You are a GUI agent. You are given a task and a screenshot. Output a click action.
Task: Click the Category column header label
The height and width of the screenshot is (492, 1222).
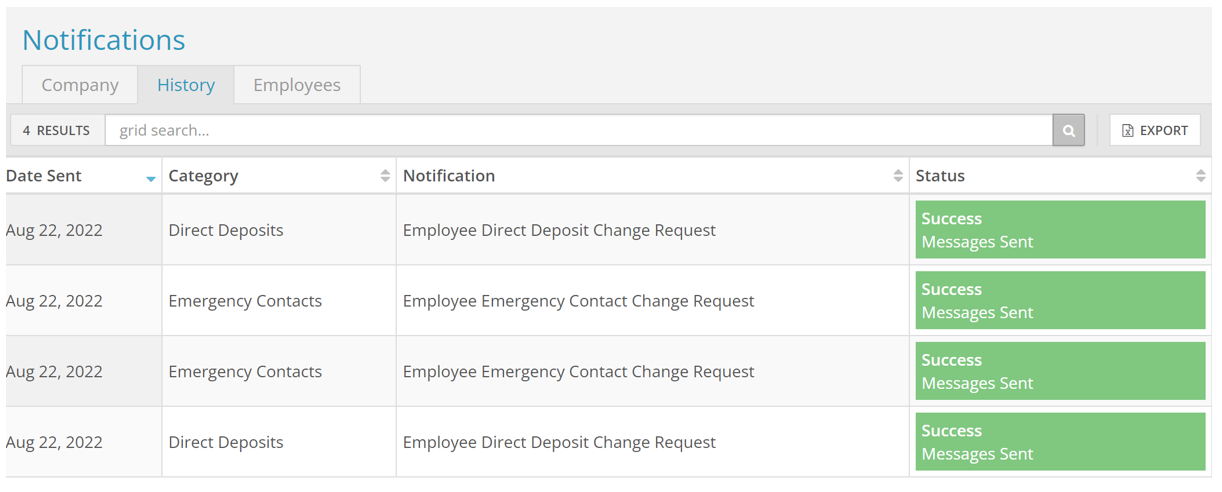point(203,176)
